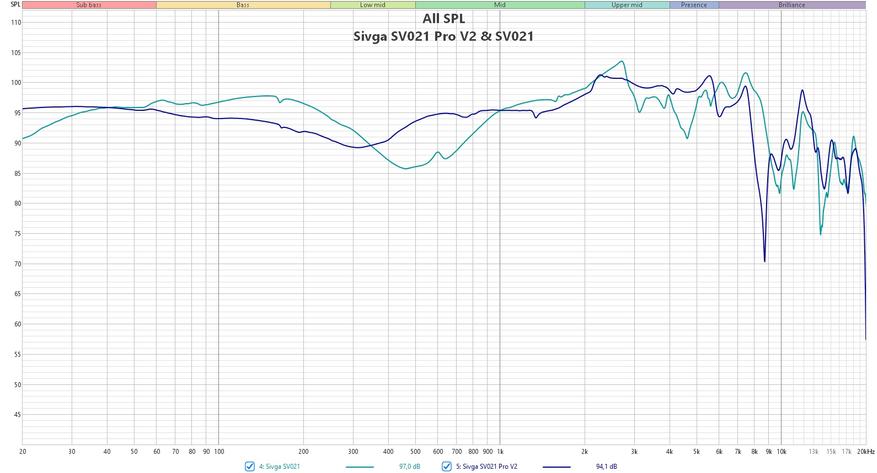The height and width of the screenshot is (473, 877).
Task: Click the 45 dB vertical axis label
Action: pyautogui.click(x=17, y=415)
